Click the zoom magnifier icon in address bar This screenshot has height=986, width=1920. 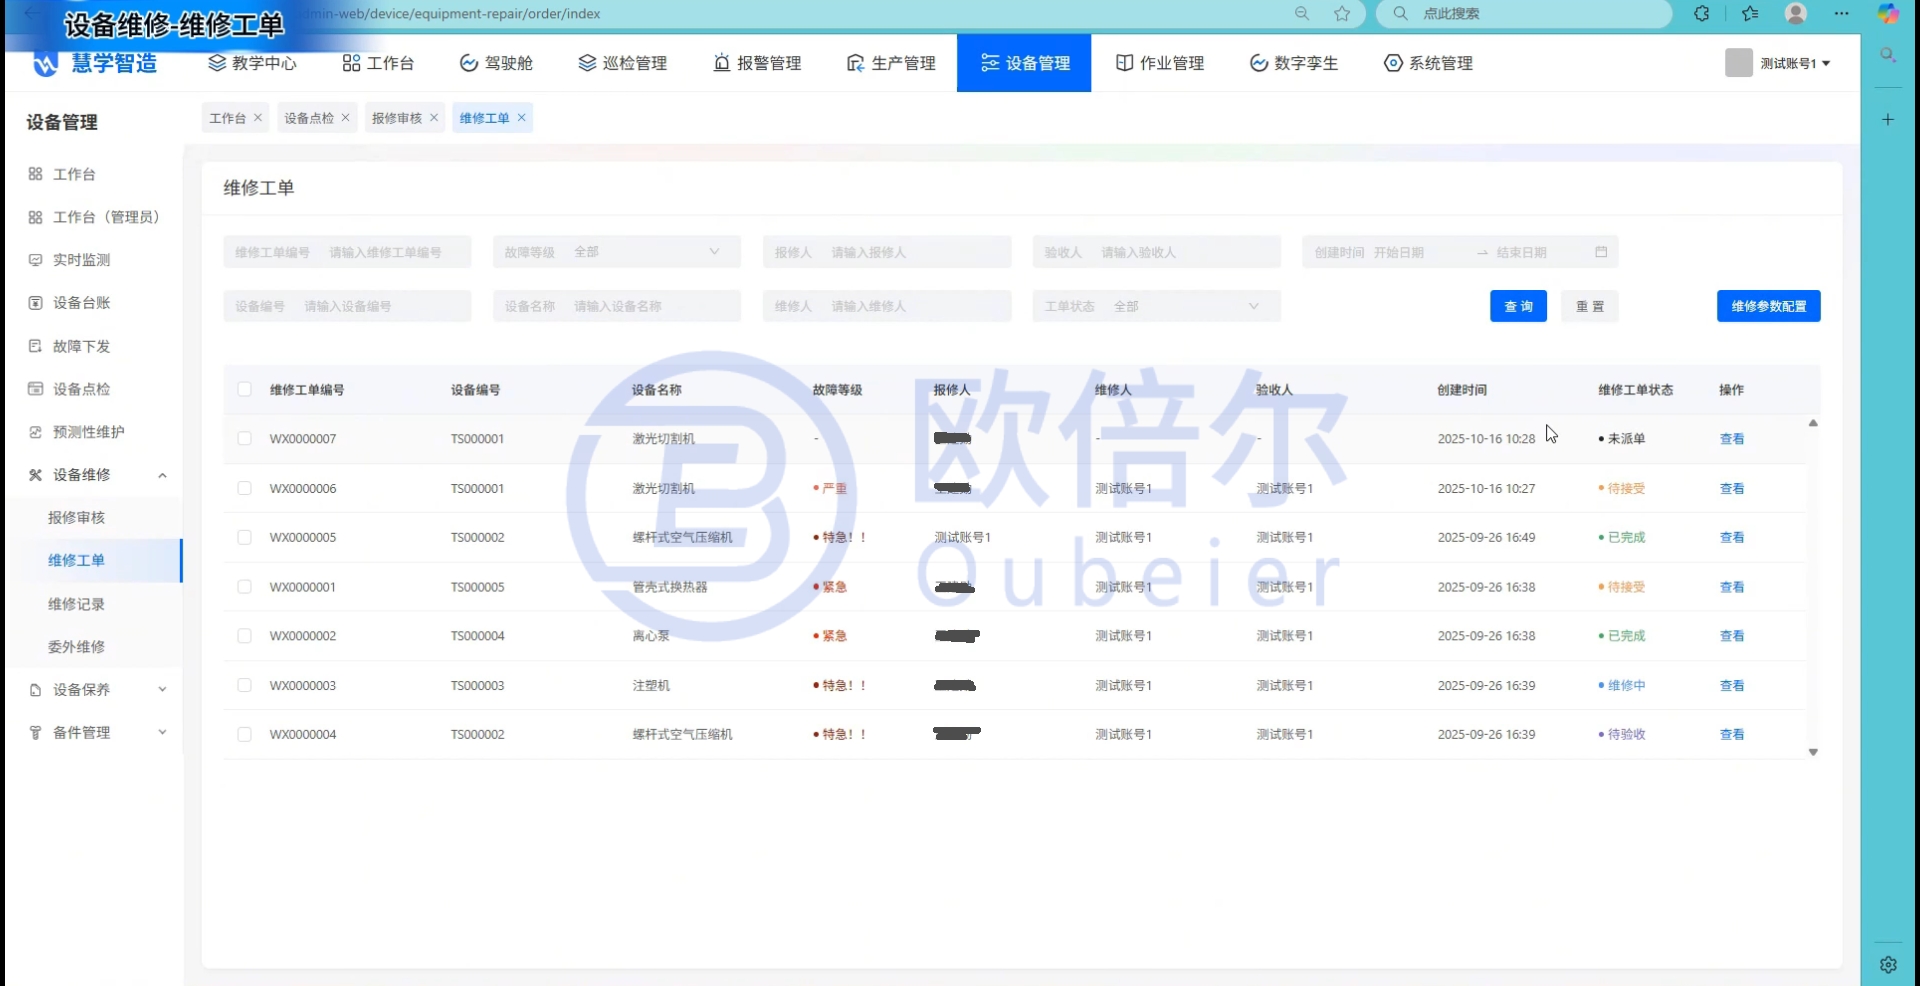(x=1301, y=14)
